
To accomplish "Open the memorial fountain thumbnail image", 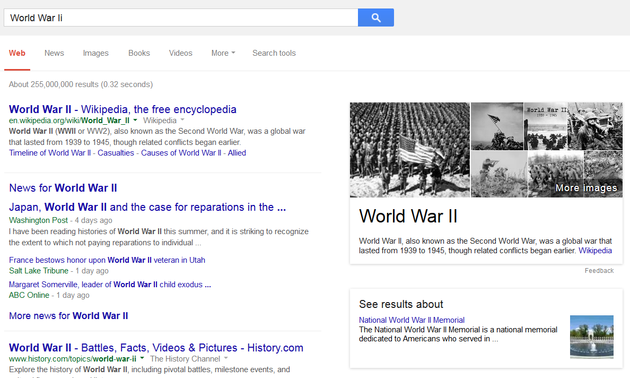I will click(591, 337).
